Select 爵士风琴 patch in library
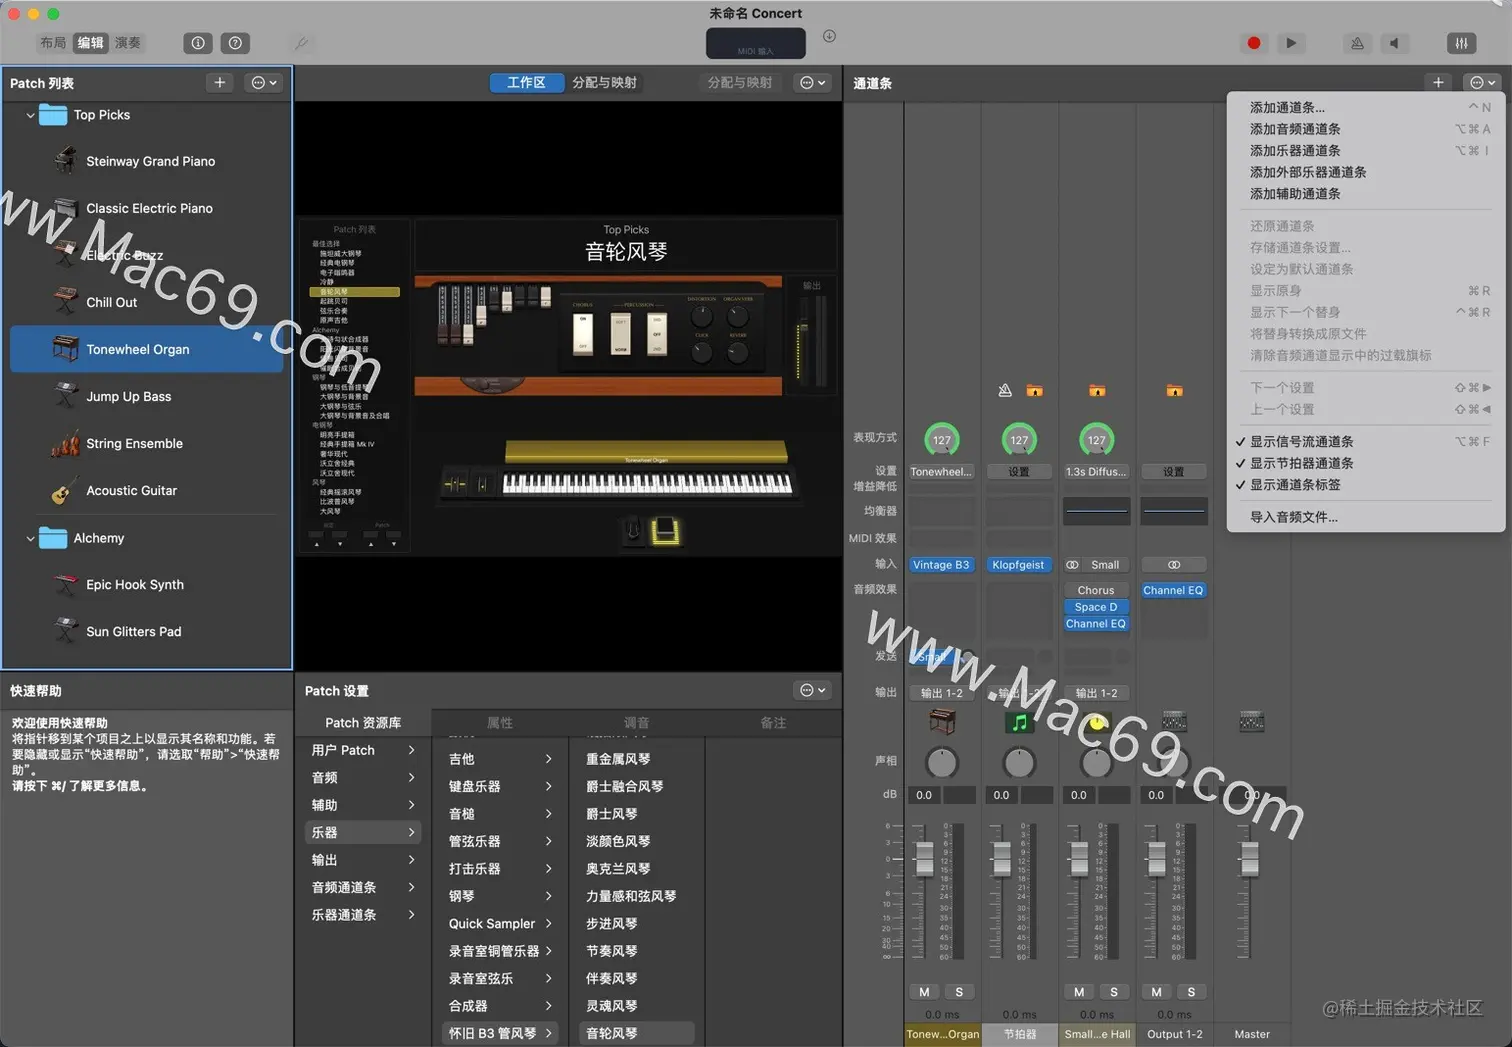1512x1047 pixels. 636,814
